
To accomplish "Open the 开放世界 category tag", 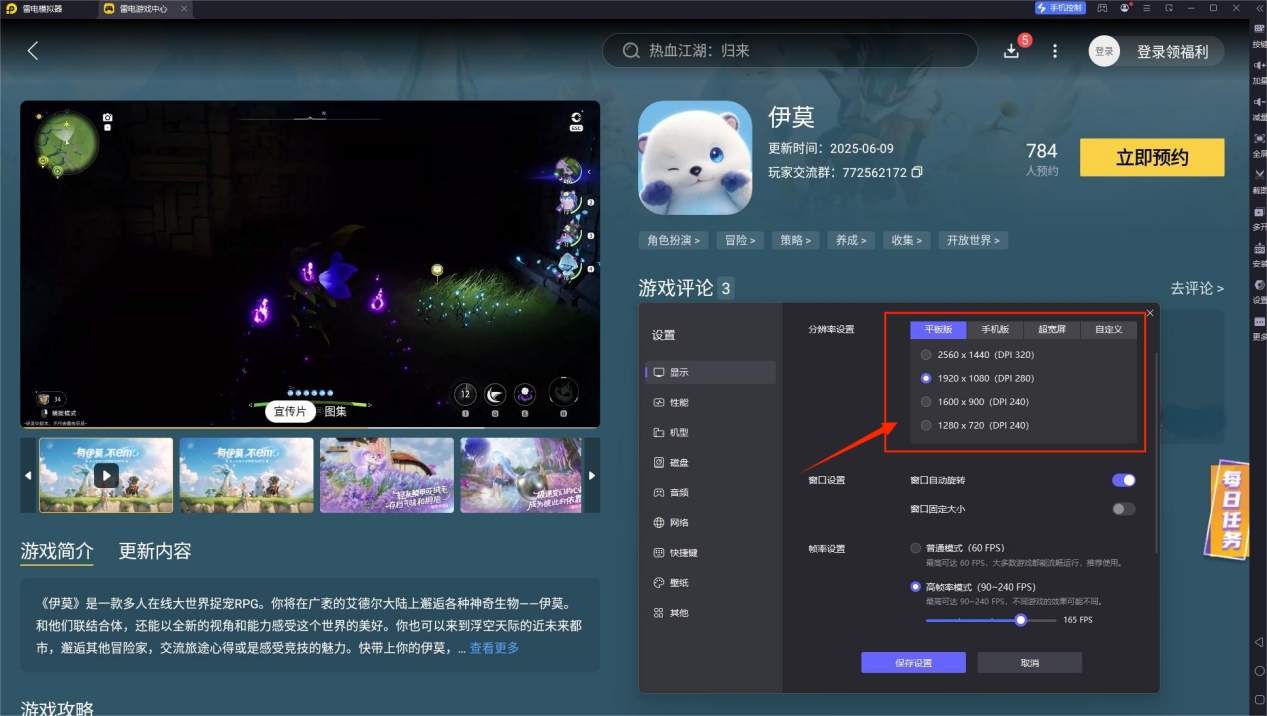I will 973,240.
